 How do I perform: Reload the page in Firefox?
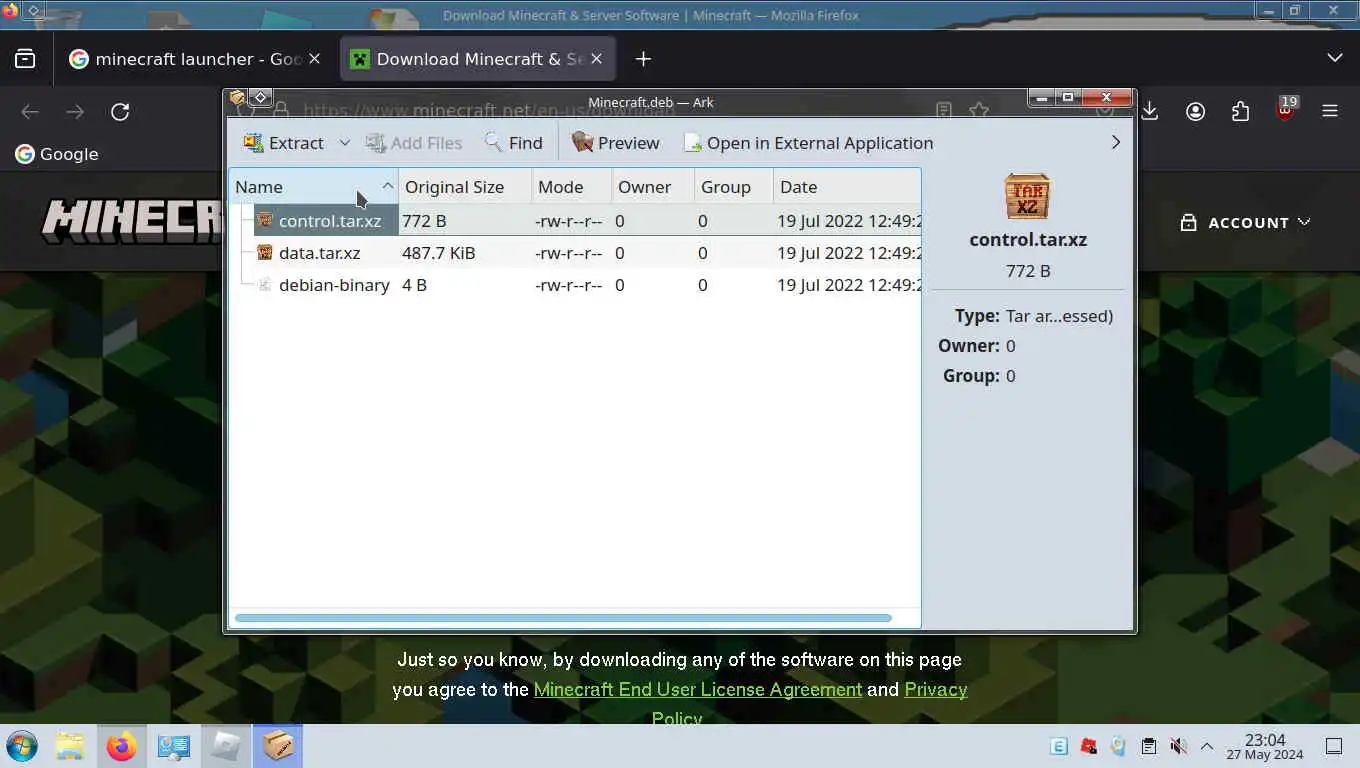coord(120,112)
